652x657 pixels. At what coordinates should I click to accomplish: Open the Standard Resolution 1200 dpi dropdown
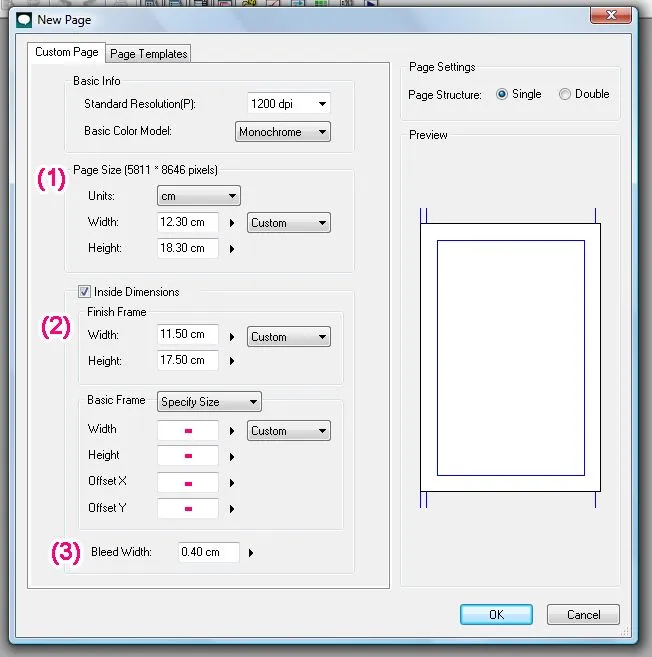(288, 103)
